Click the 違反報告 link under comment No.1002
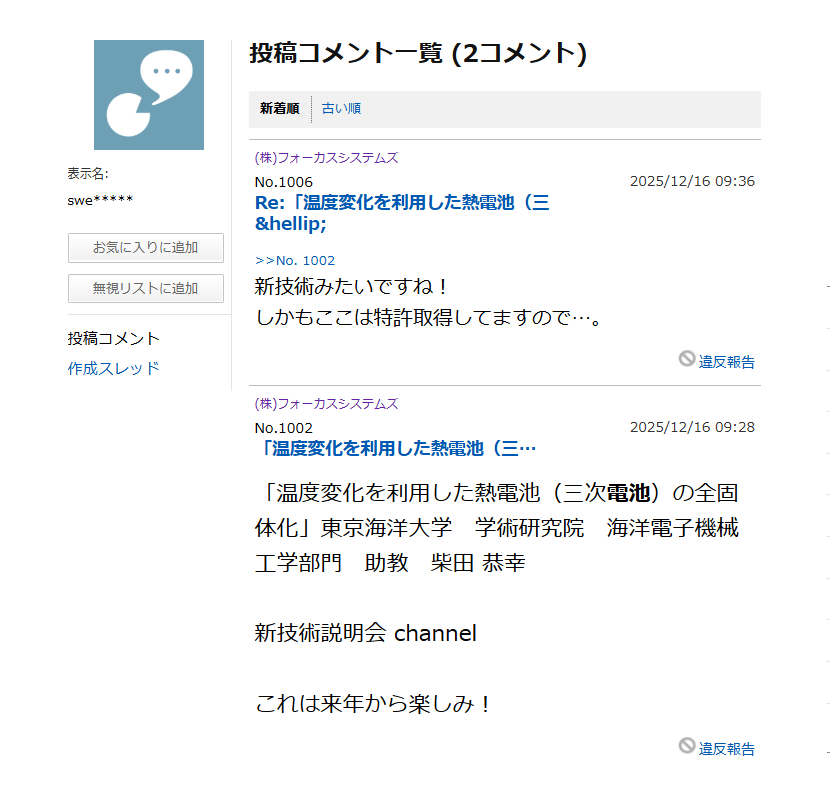This screenshot has height=787, width=830. click(726, 747)
